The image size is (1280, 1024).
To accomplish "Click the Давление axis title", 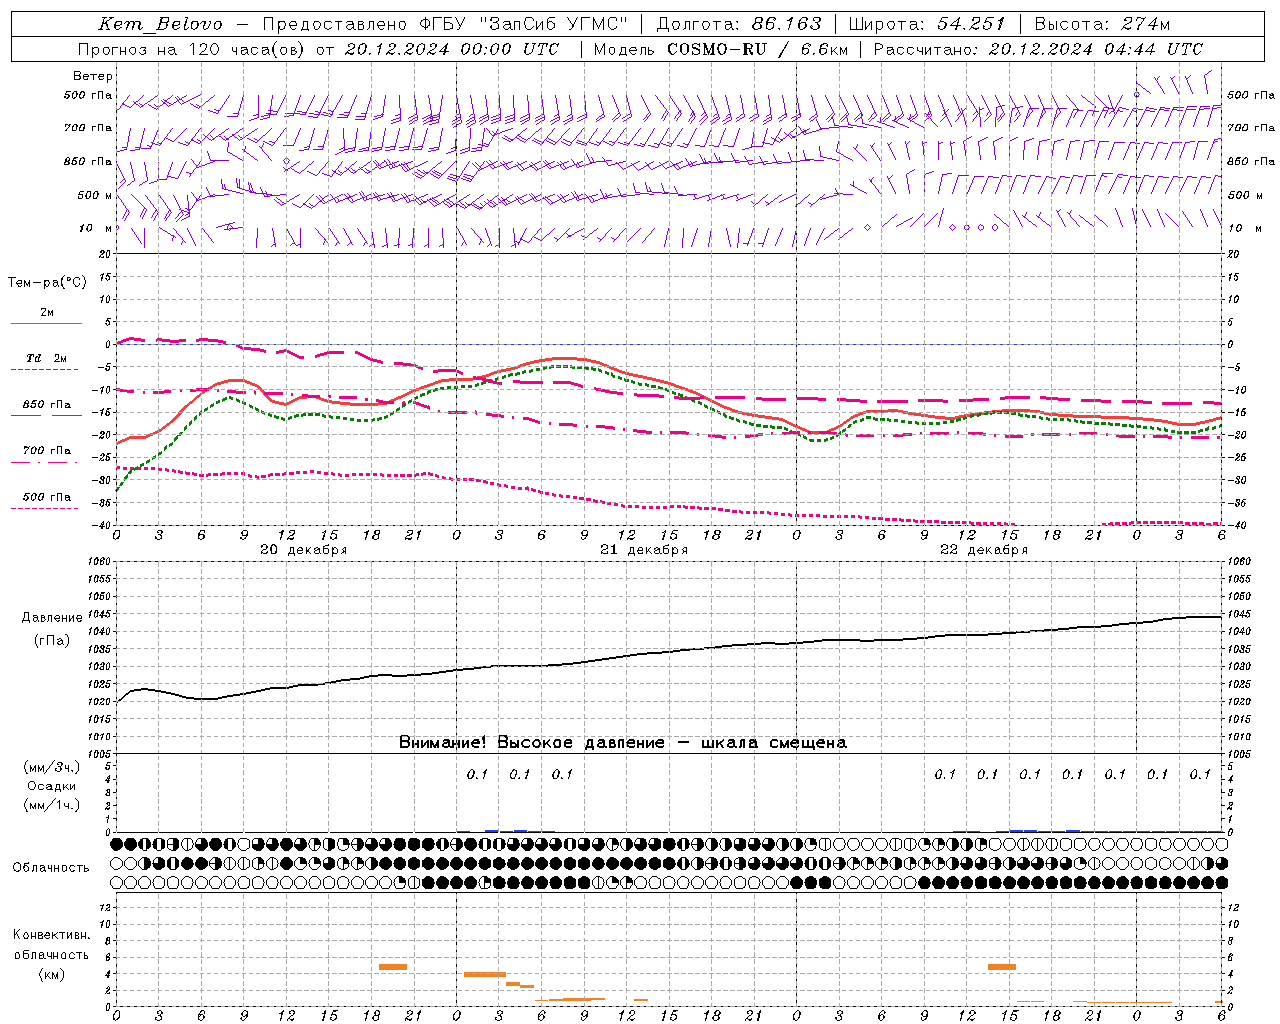I will (52, 618).
